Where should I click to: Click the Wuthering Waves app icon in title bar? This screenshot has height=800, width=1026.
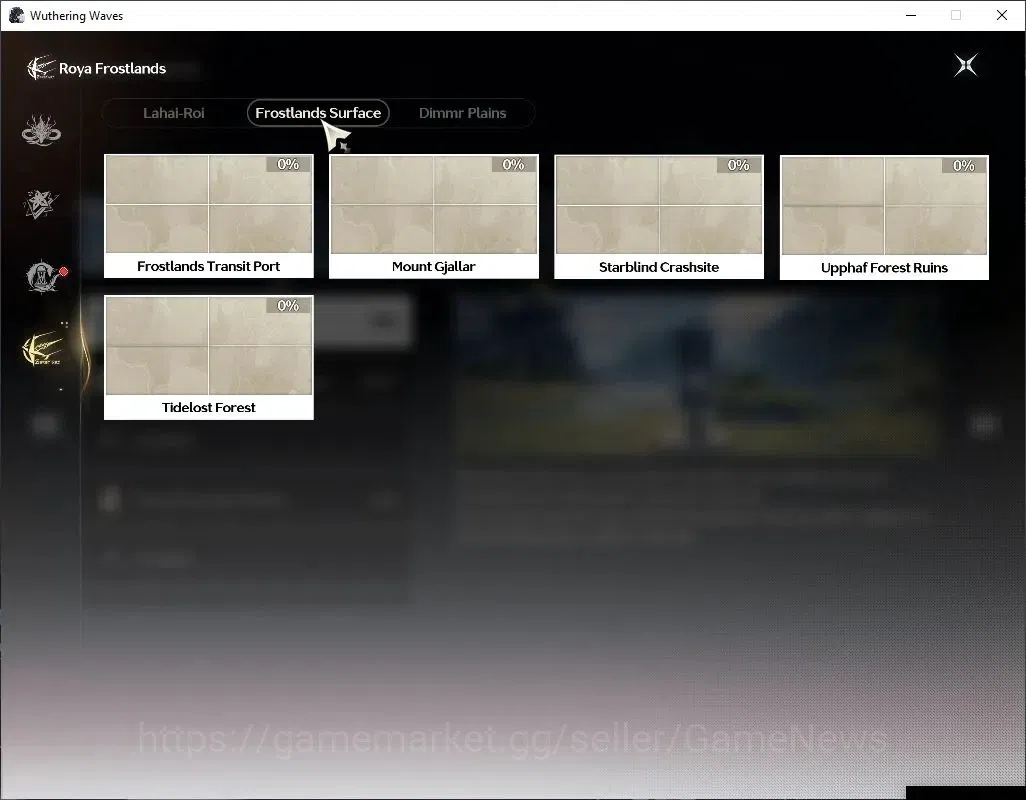coord(16,15)
